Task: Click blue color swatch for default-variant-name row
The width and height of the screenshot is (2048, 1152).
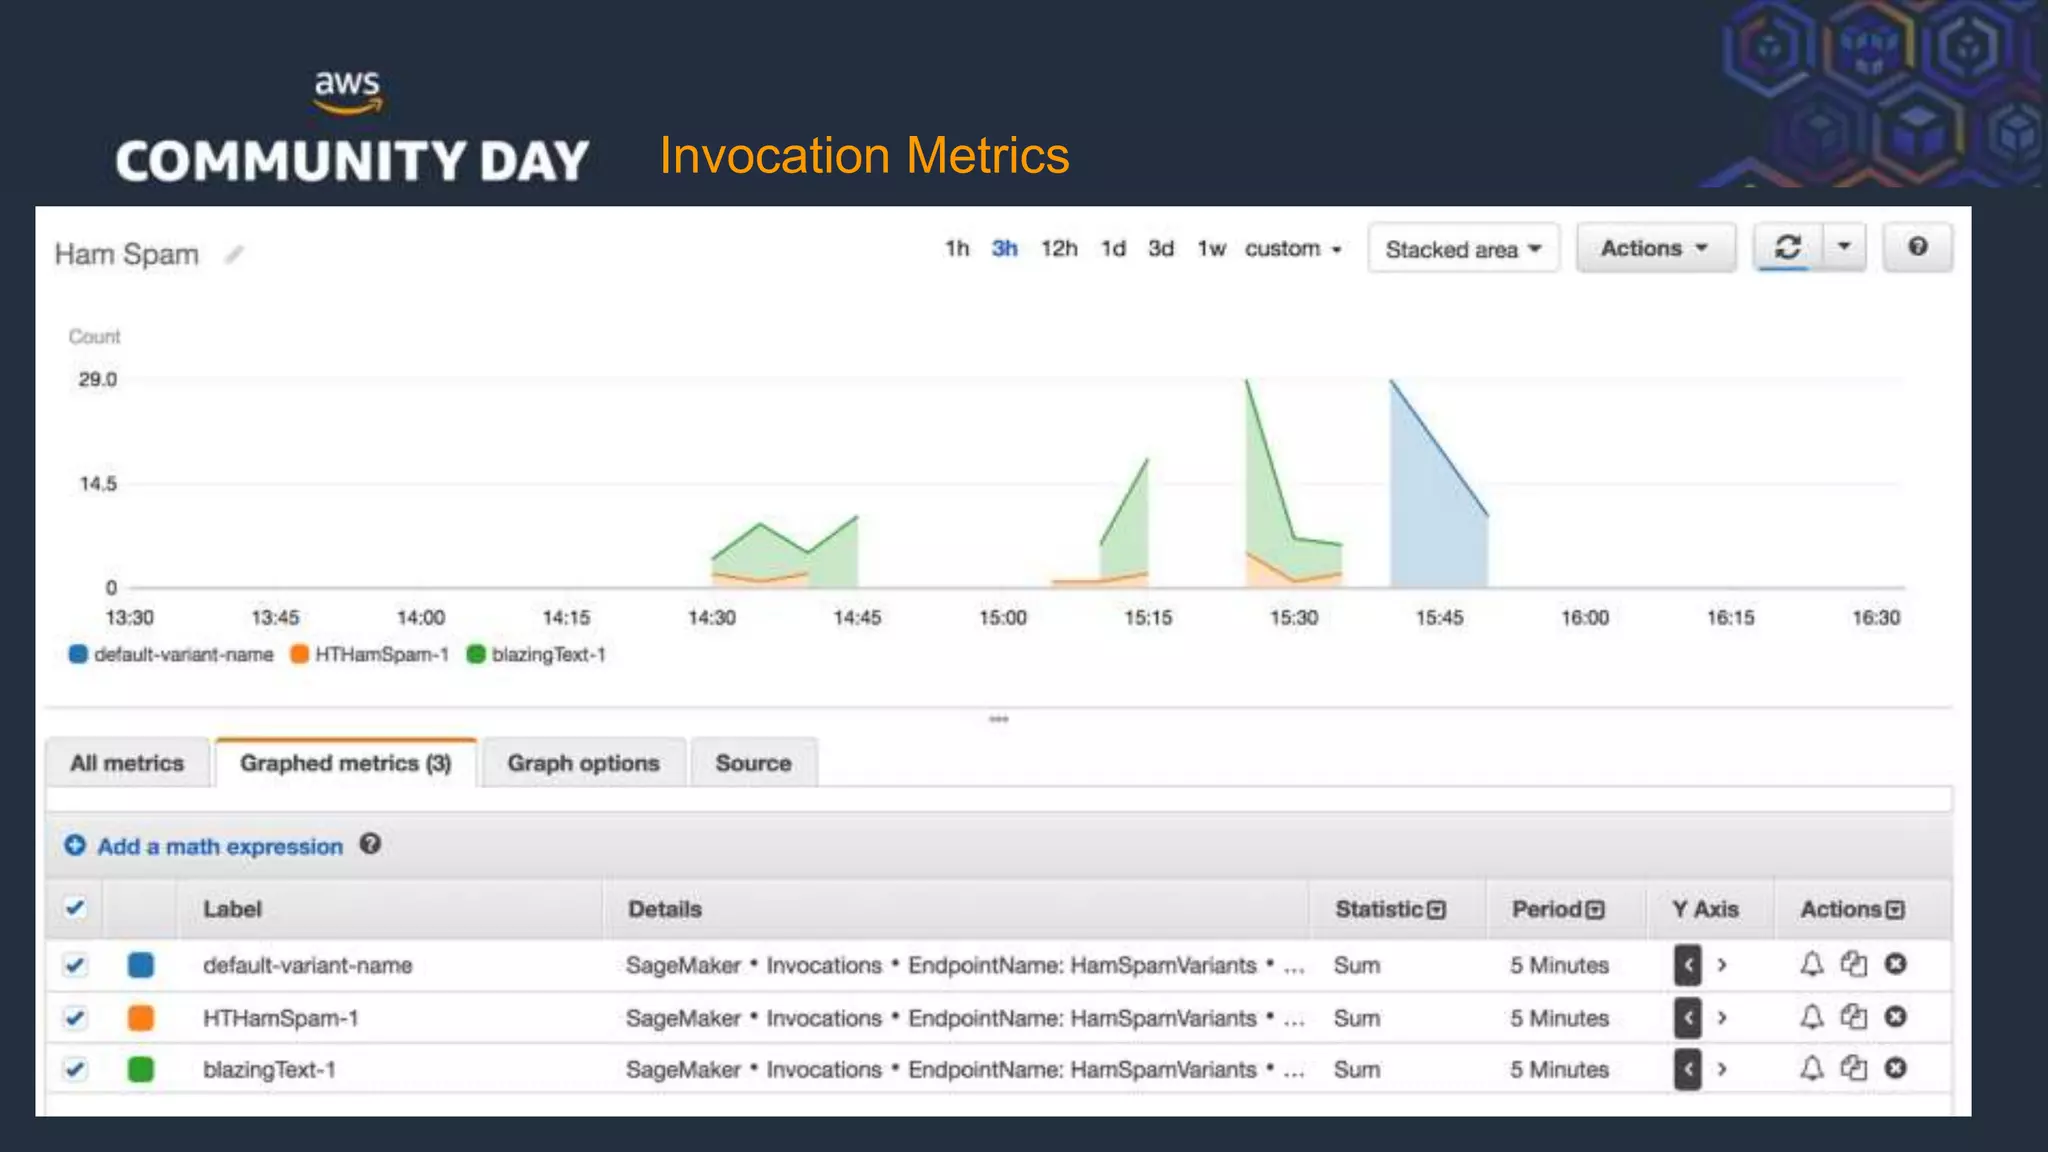Action: tap(141, 965)
